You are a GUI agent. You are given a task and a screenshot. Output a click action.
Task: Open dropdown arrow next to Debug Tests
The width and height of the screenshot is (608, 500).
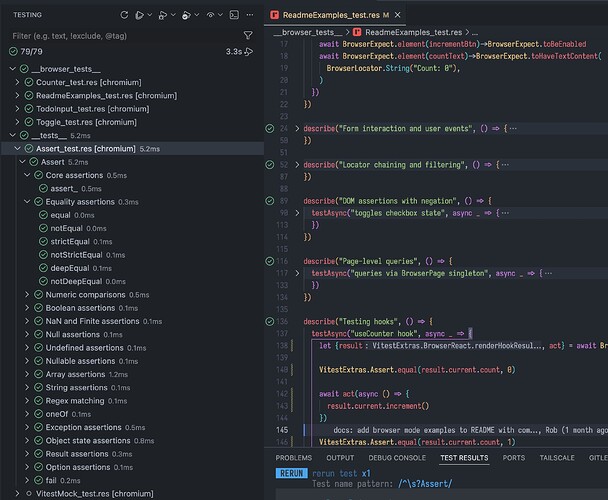click(173, 15)
